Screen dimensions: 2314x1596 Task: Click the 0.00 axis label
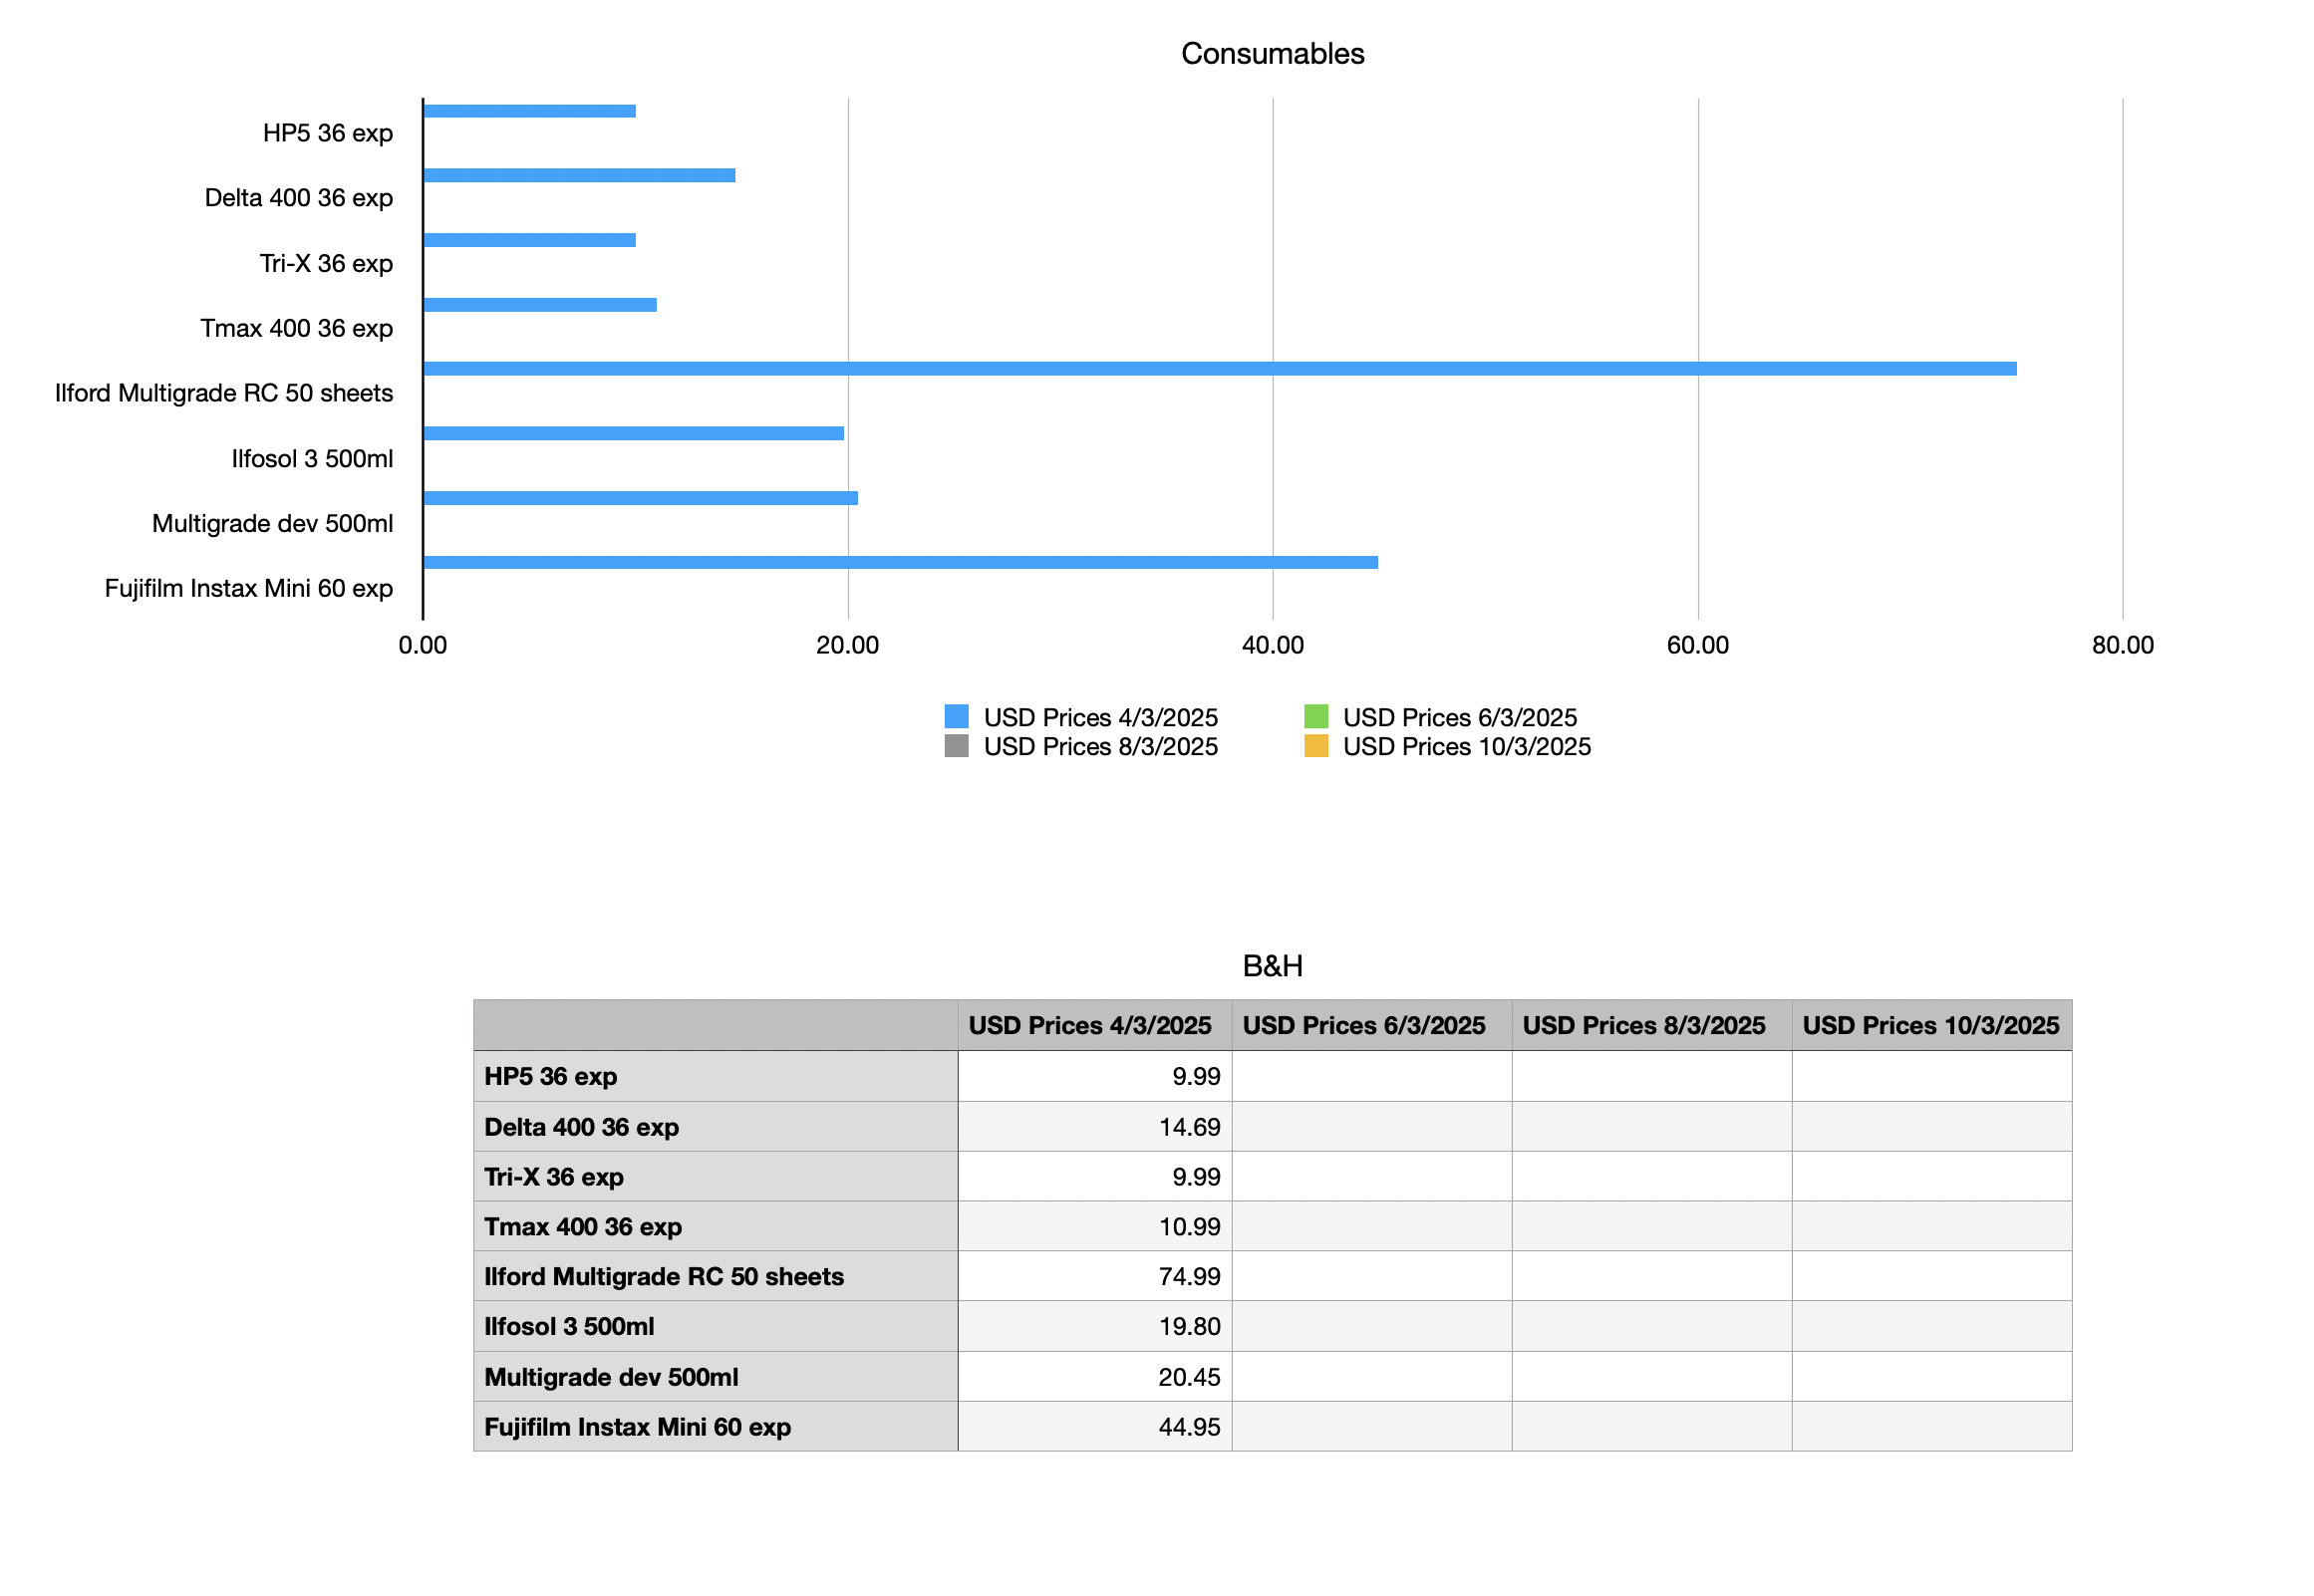pos(423,645)
